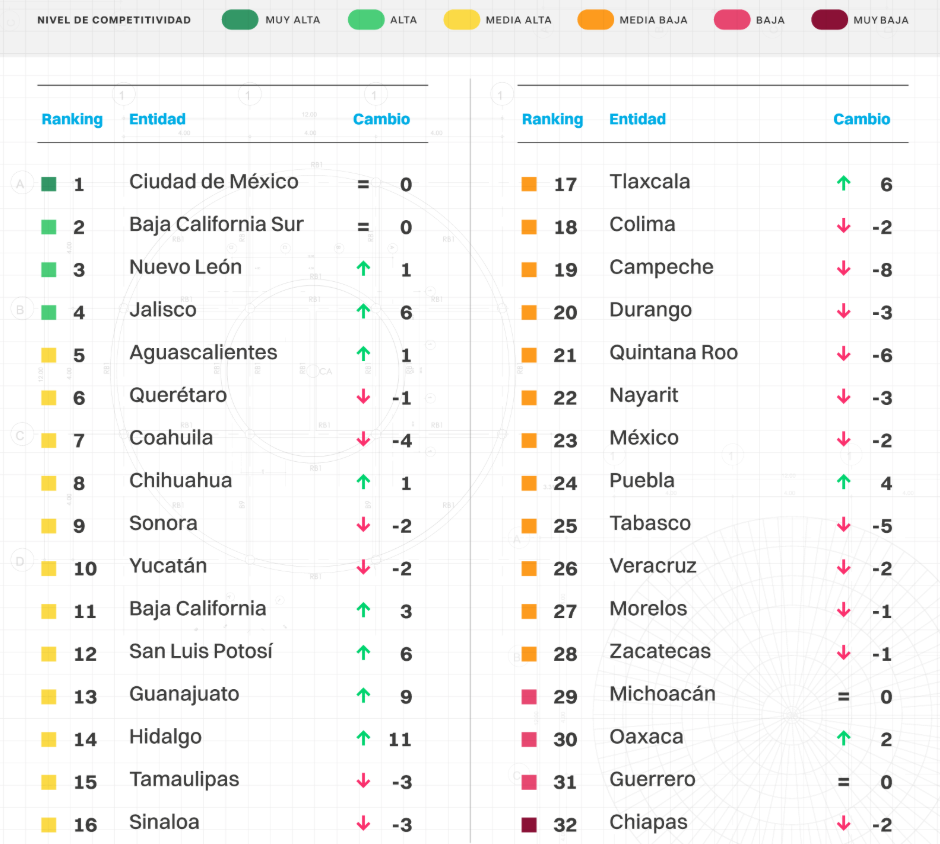
Task: Click the up arrow for Puebla
Action: 843,482
